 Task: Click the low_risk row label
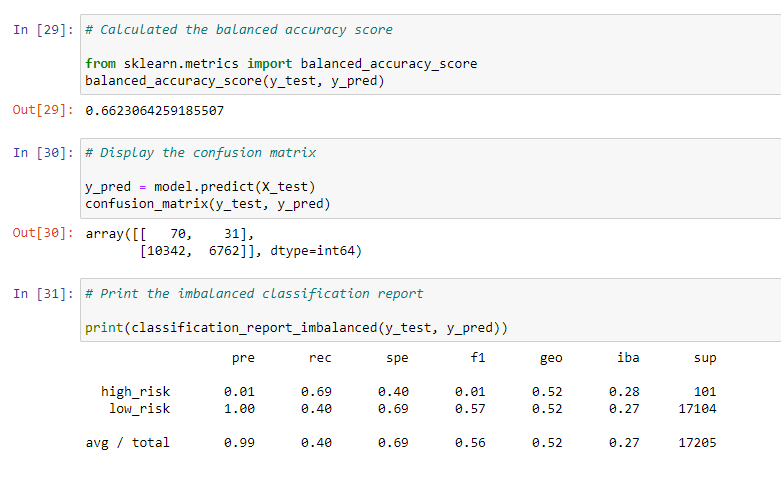click(x=139, y=409)
